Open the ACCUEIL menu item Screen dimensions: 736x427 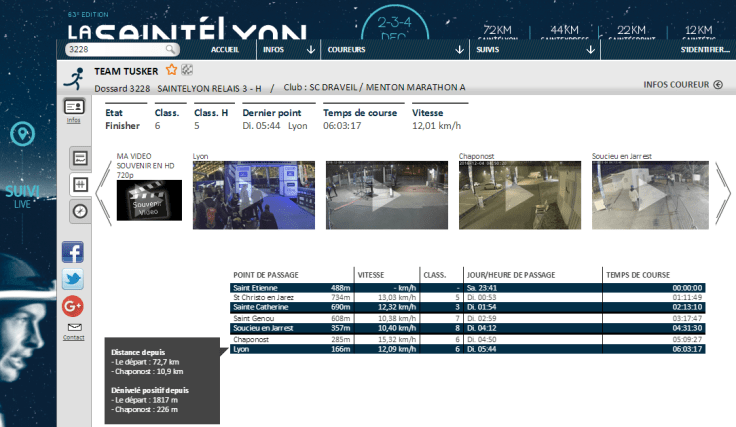point(225,49)
